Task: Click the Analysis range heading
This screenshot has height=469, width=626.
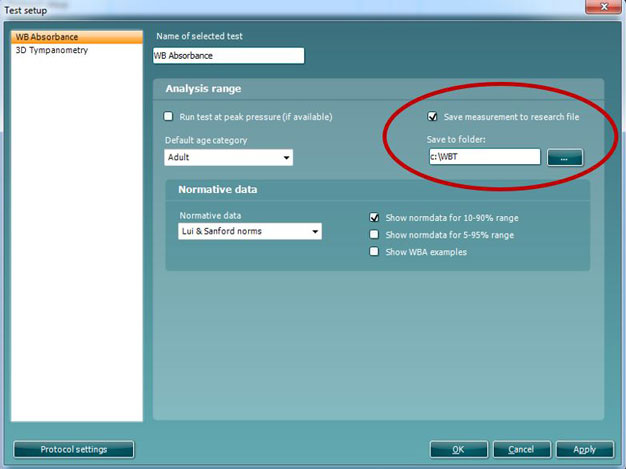Action: (203, 89)
